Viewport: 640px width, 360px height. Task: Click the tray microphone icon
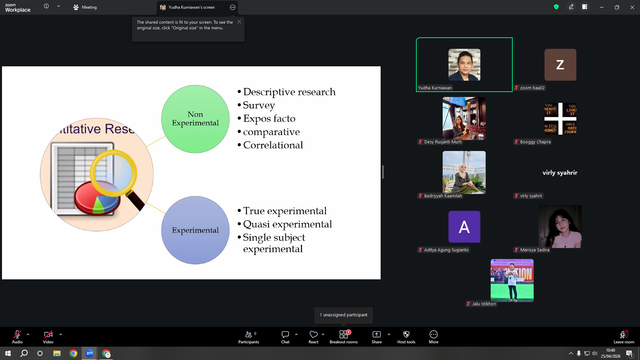[x=578, y=353]
